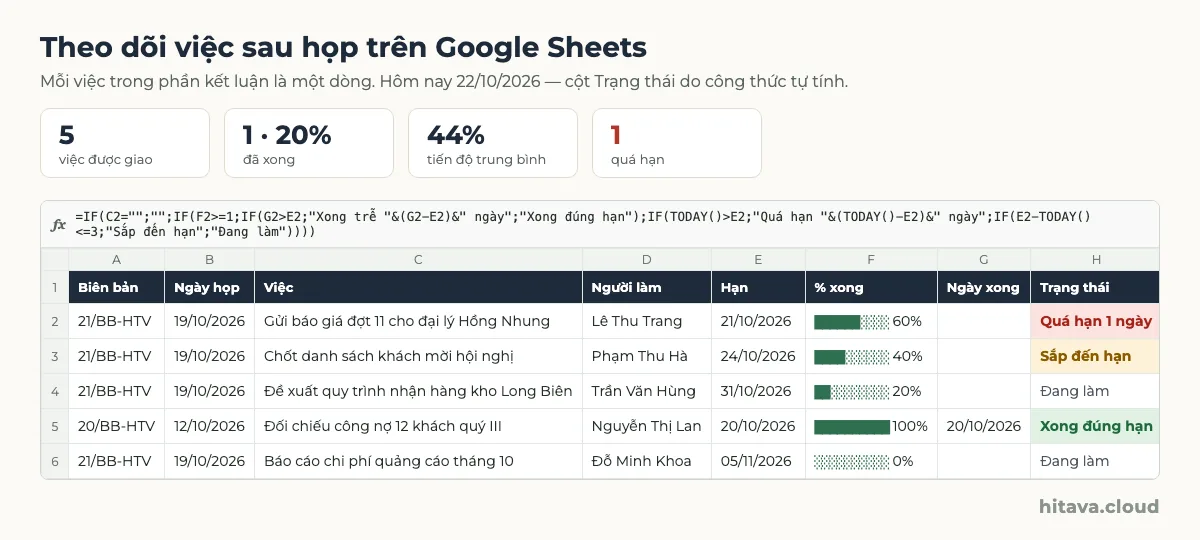This screenshot has width=1200, height=540.
Task: Click into the formula bar text
Action: (583, 224)
